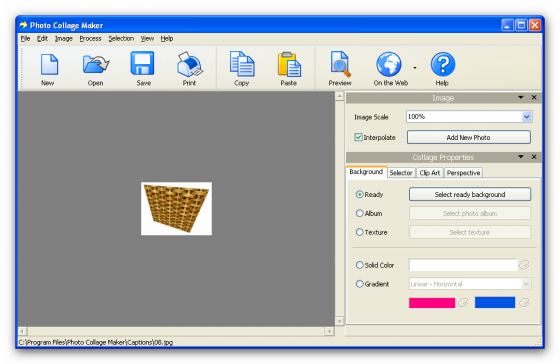This screenshot has height=364, width=560.
Task: Open the Image menu
Action: (x=64, y=39)
